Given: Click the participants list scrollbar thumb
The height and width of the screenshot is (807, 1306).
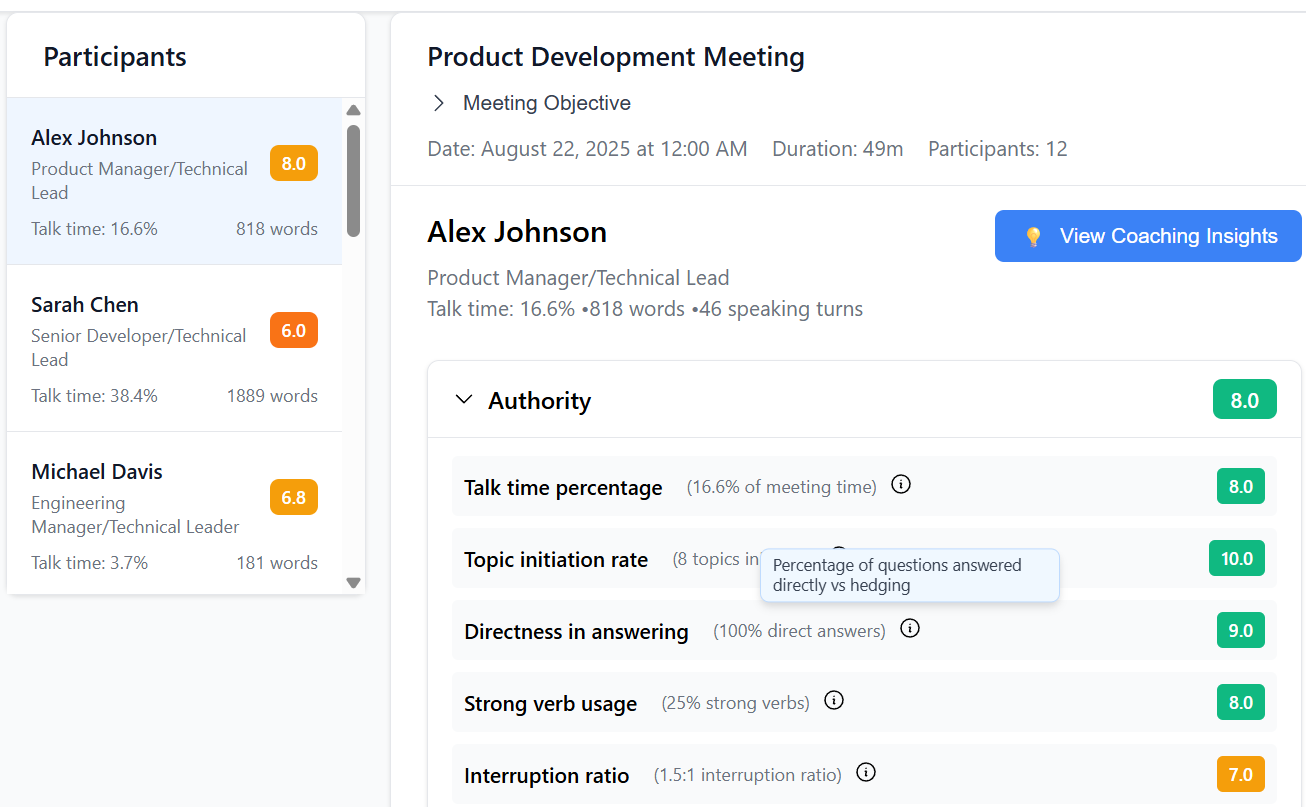Looking at the screenshot, I should point(353,180).
